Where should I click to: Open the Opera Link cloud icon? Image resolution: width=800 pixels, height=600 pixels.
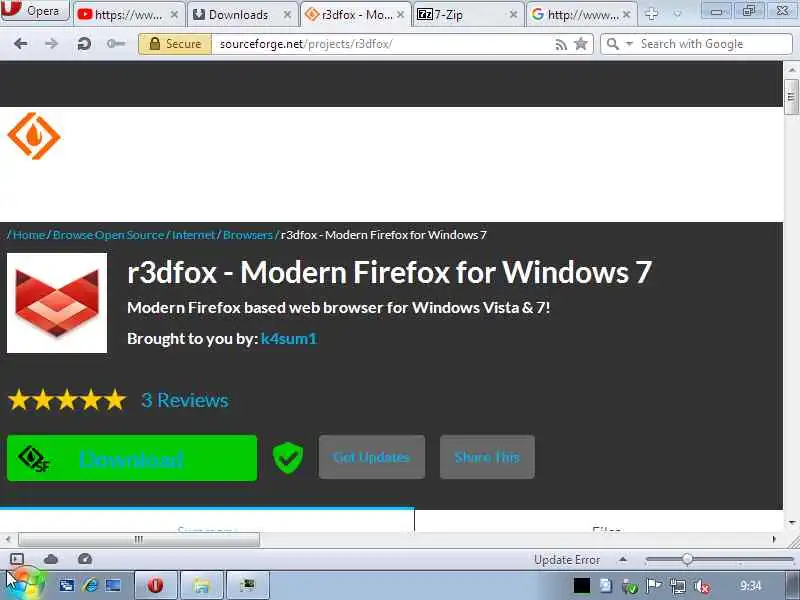pyautogui.click(x=51, y=559)
